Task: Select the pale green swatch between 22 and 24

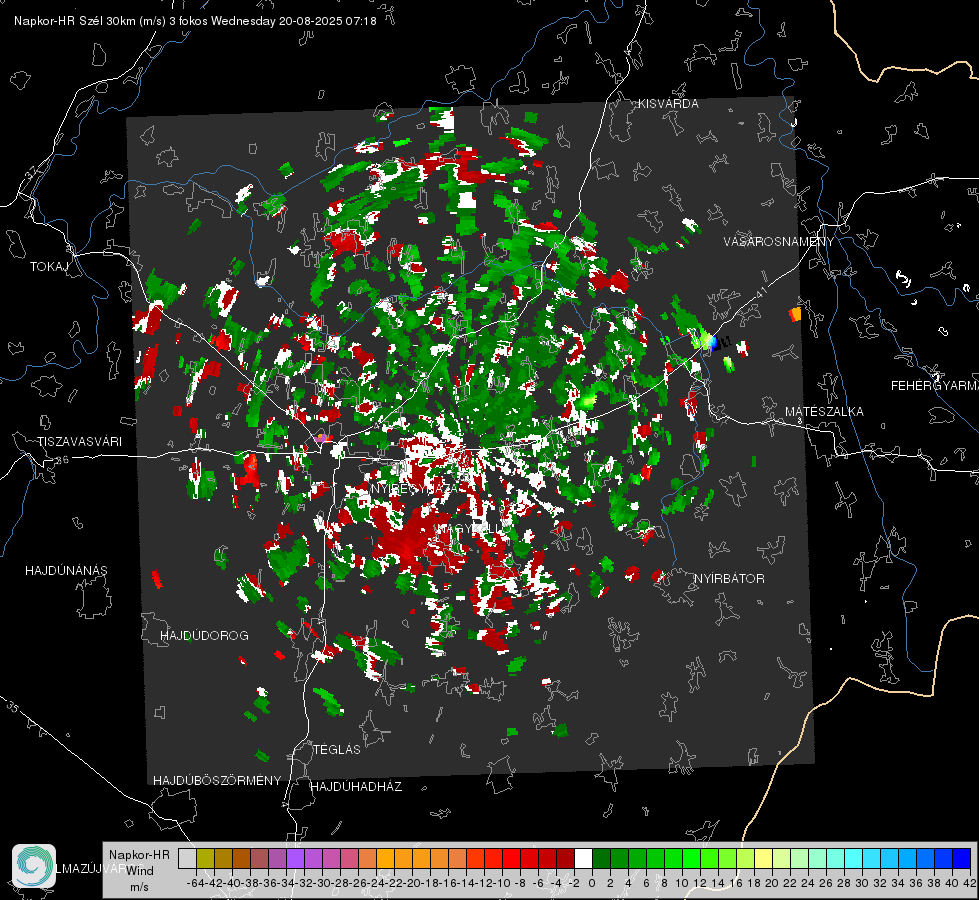Action: tap(799, 859)
